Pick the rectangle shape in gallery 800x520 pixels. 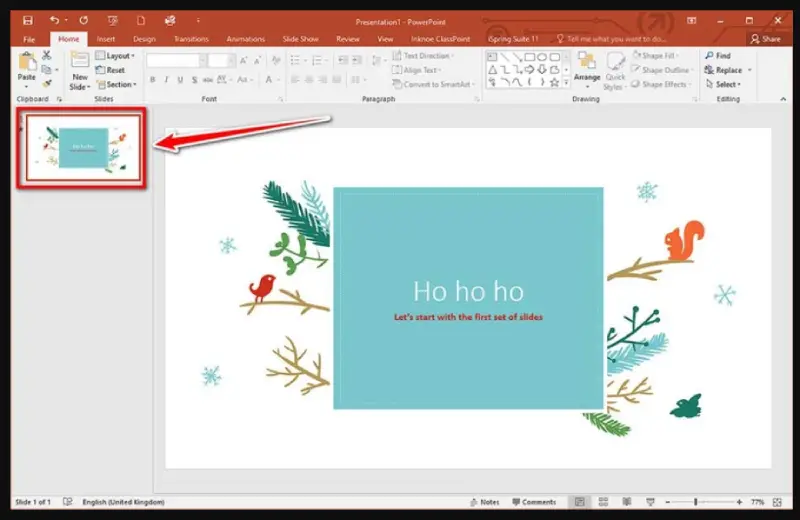click(x=530, y=57)
